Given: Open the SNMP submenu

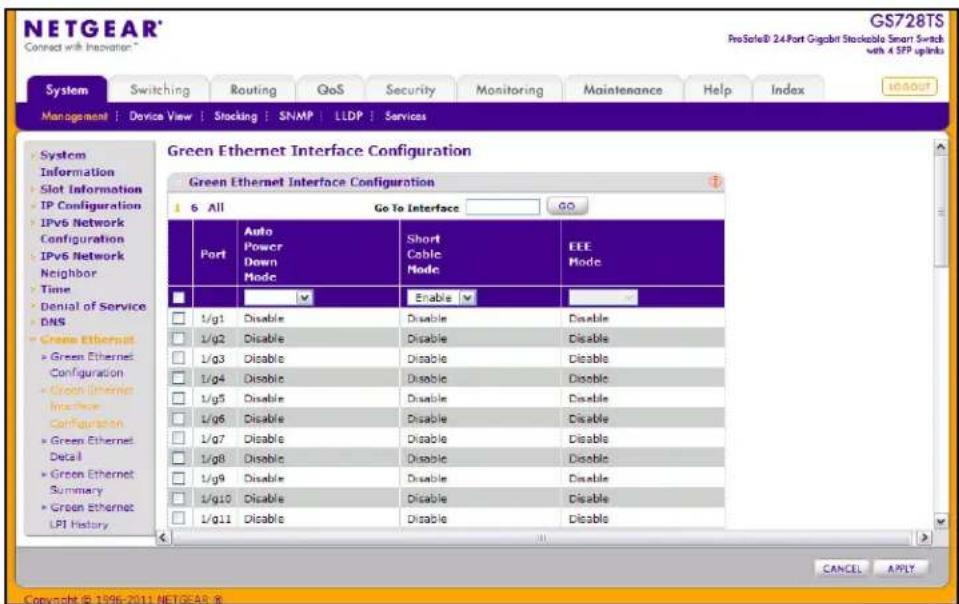Looking at the screenshot, I should (x=296, y=116).
